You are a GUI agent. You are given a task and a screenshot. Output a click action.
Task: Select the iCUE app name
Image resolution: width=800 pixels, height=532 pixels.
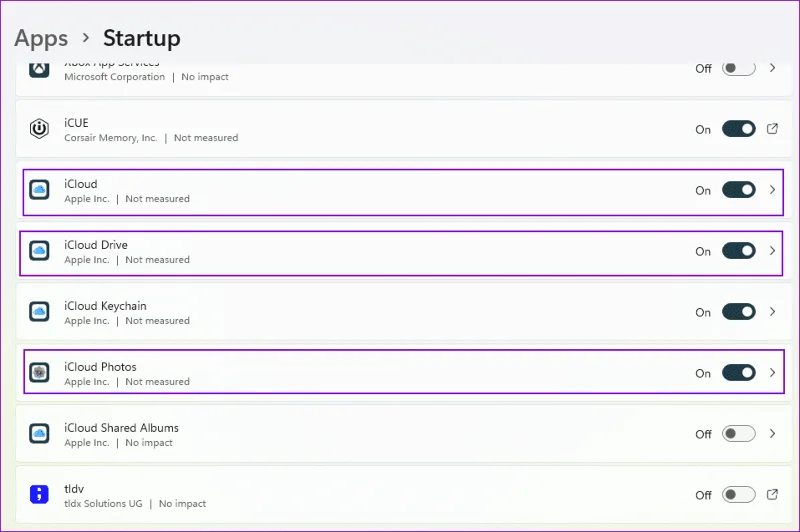pyautogui.click(x=77, y=123)
